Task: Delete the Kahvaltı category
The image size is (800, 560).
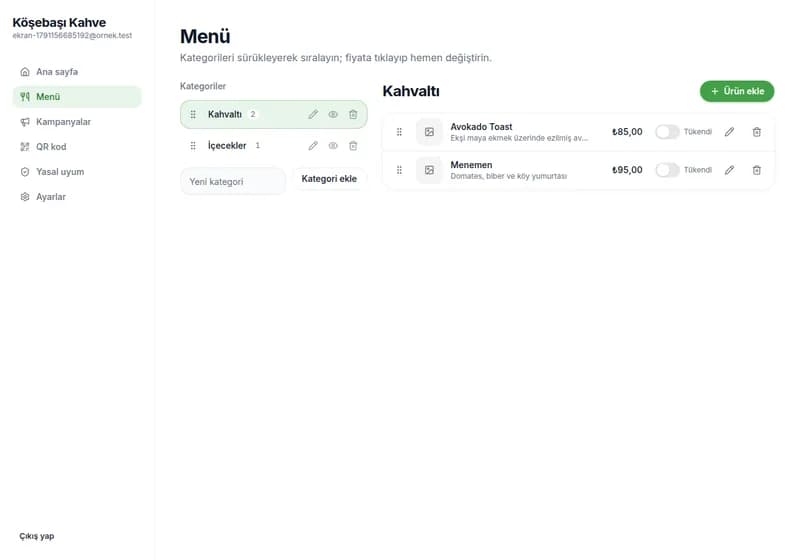Action: (x=353, y=115)
